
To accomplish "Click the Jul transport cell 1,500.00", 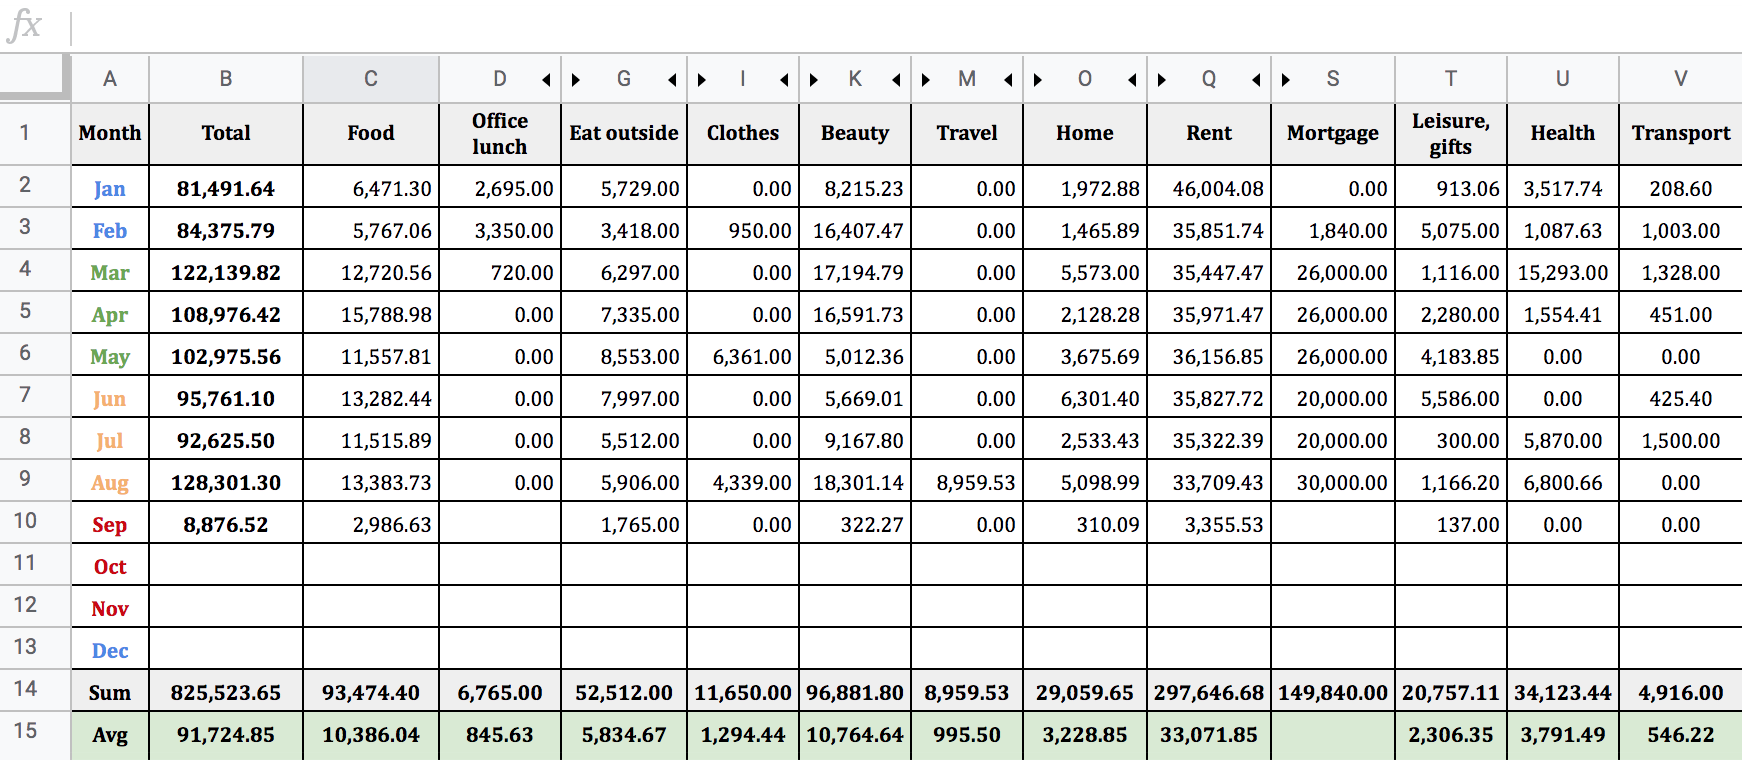I will 1681,440.
